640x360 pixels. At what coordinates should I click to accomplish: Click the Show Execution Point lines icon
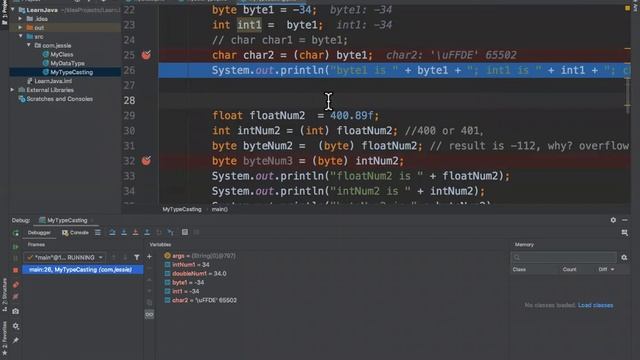pos(98,232)
